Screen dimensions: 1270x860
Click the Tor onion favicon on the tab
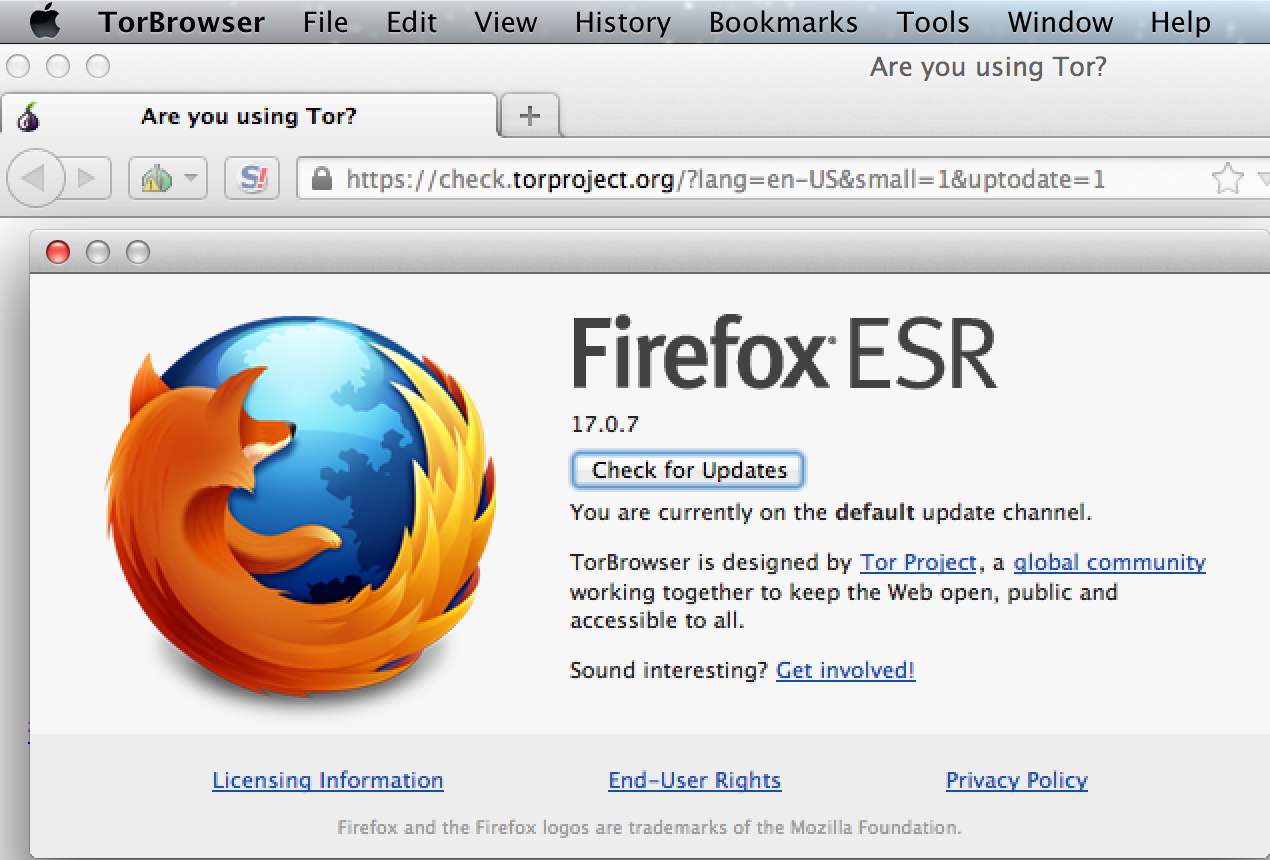[30, 117]
